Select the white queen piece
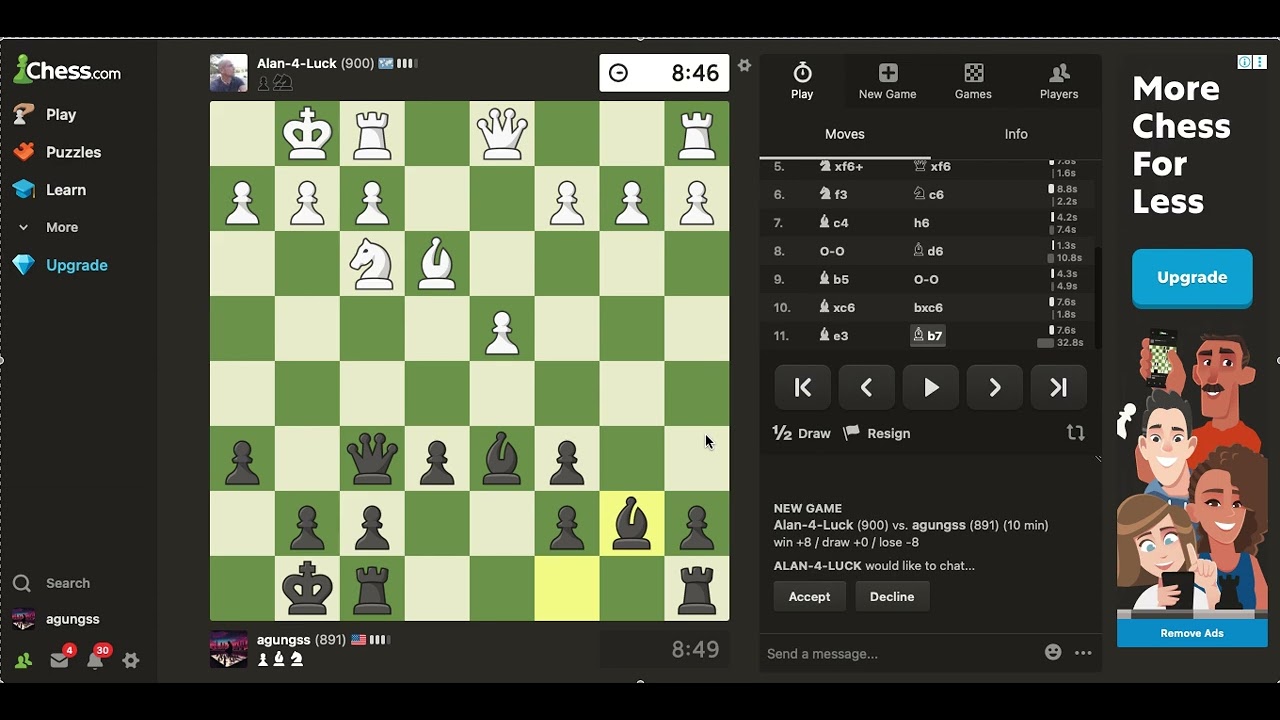This screenshot has height=720, width=1280. (502, 134)
